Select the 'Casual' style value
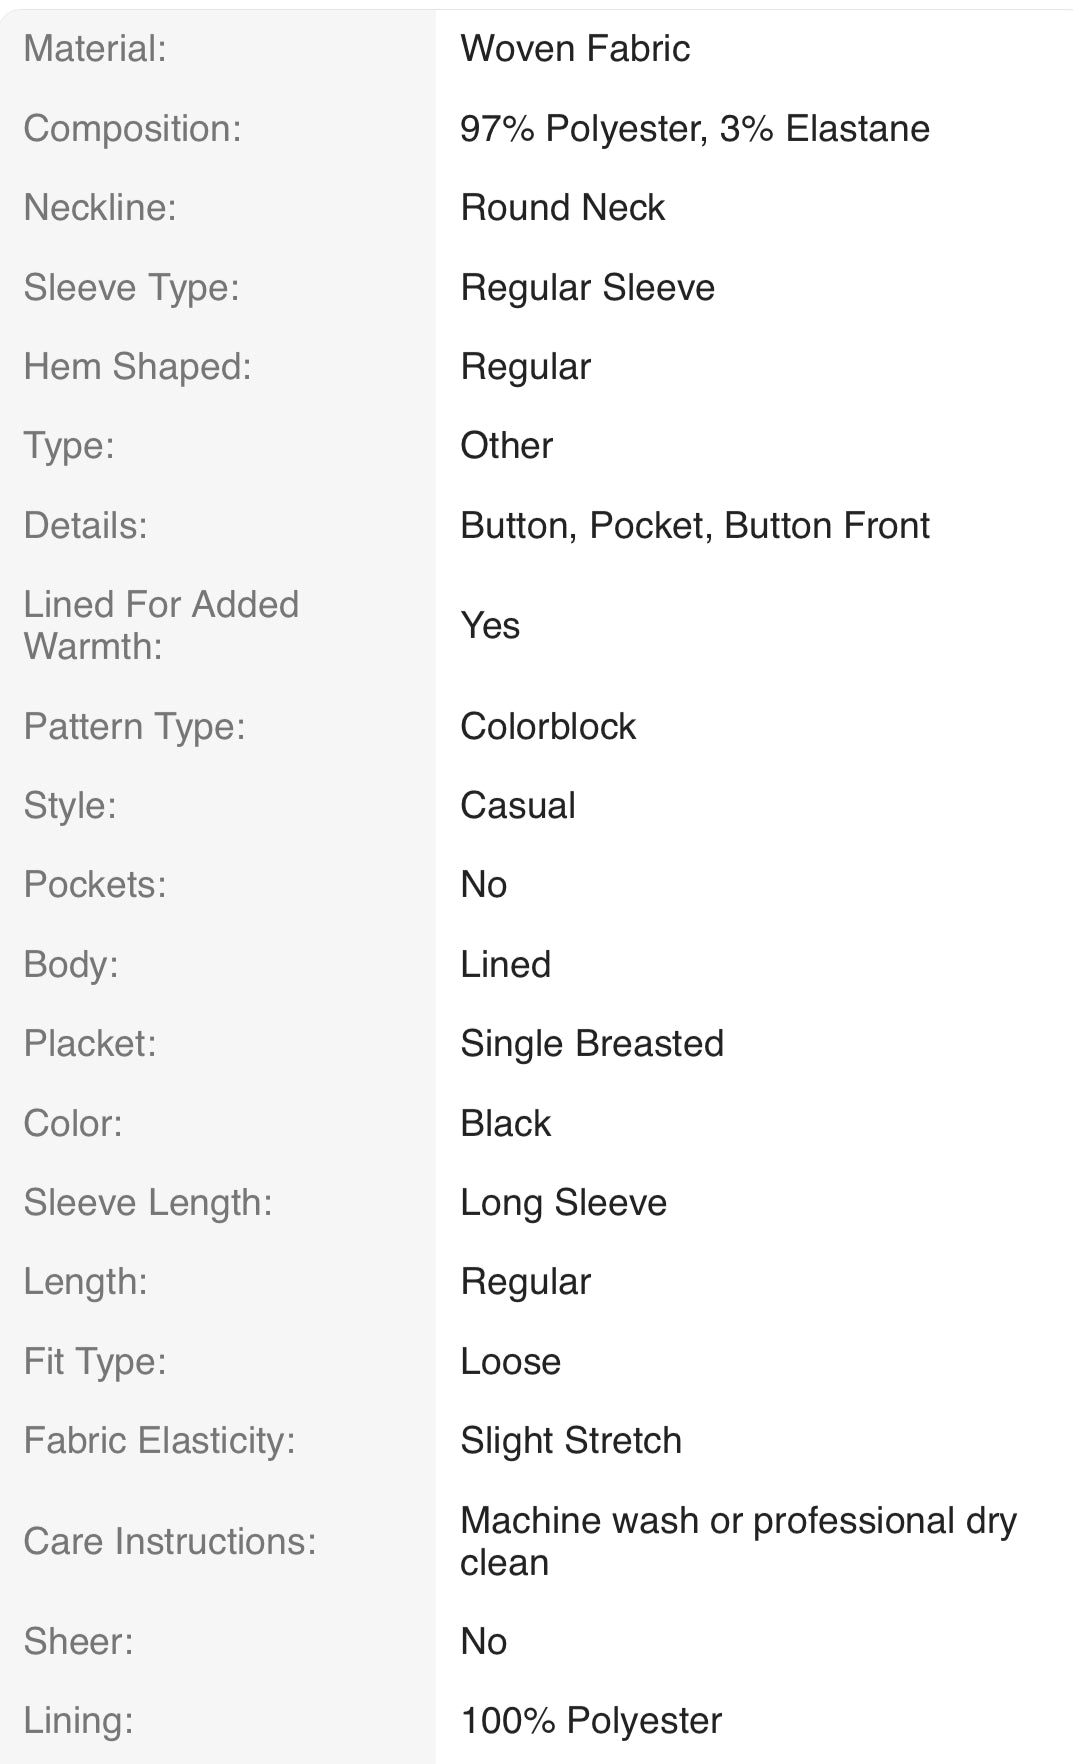1073x1764 pixels. coord(517,805)
